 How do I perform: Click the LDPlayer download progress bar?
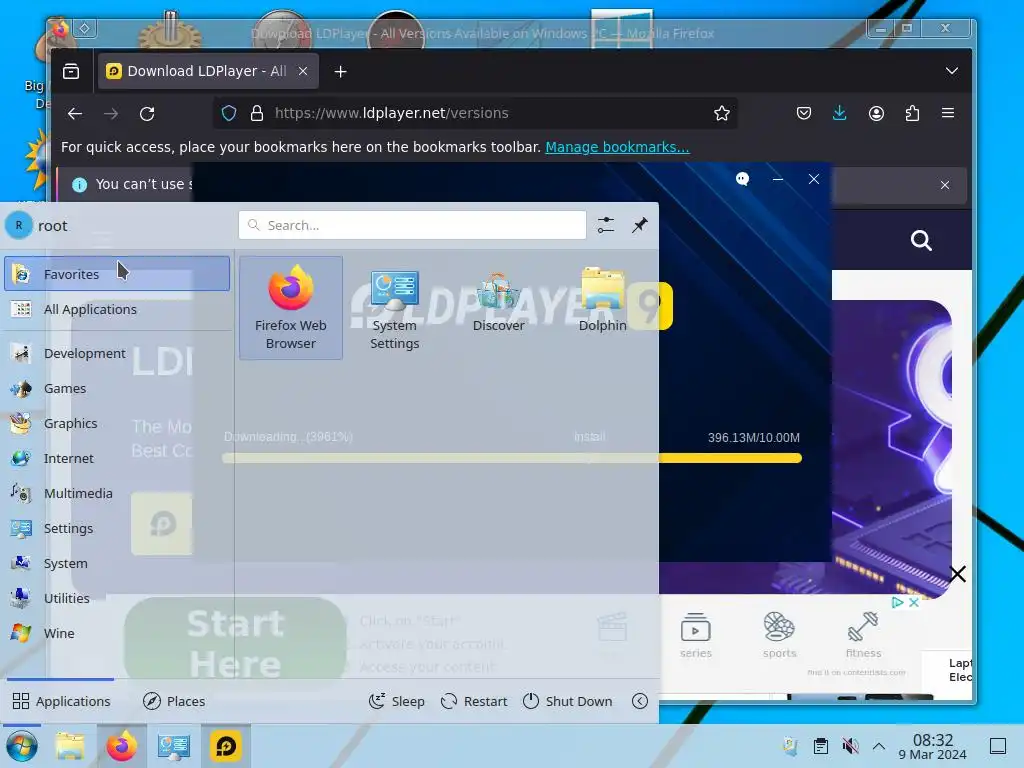point(511,458)
